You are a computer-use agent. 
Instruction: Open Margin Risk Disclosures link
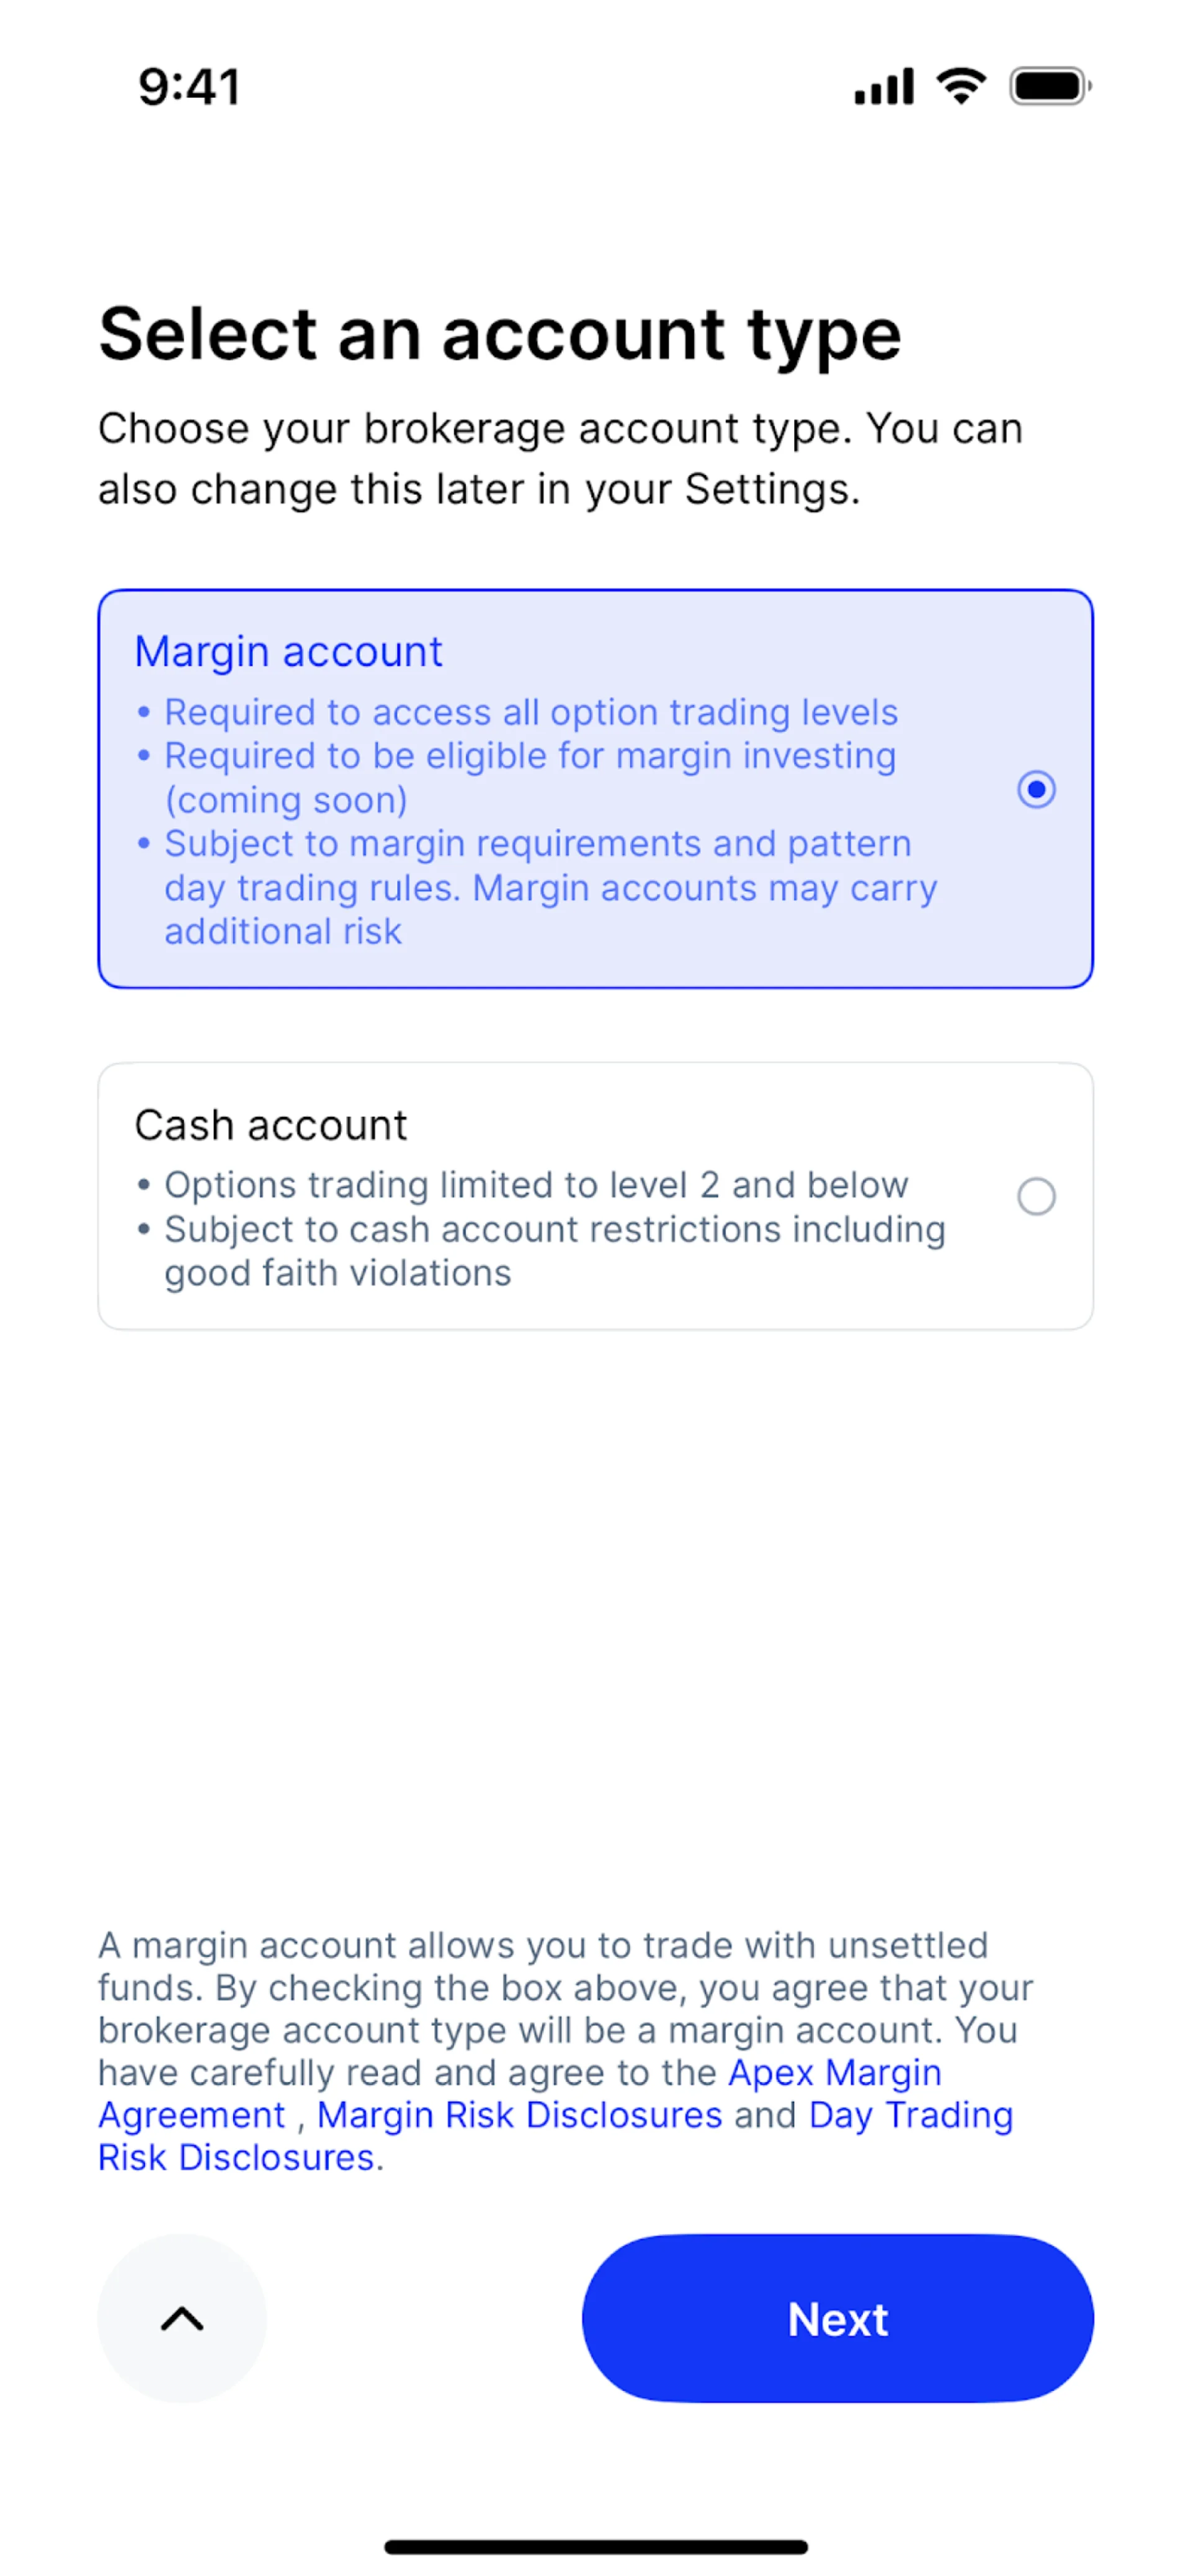(519, 2115)
